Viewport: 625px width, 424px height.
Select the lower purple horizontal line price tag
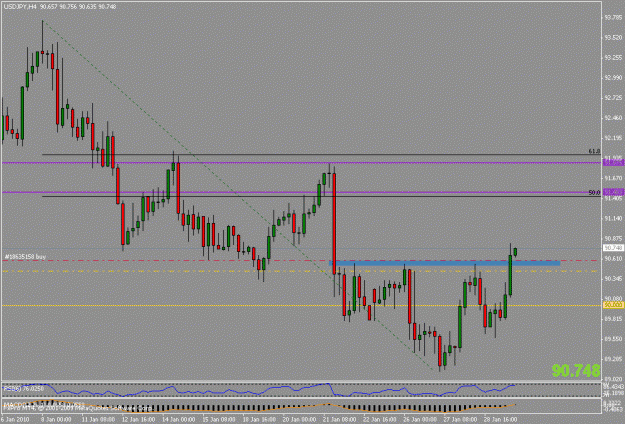coord(613,192)
